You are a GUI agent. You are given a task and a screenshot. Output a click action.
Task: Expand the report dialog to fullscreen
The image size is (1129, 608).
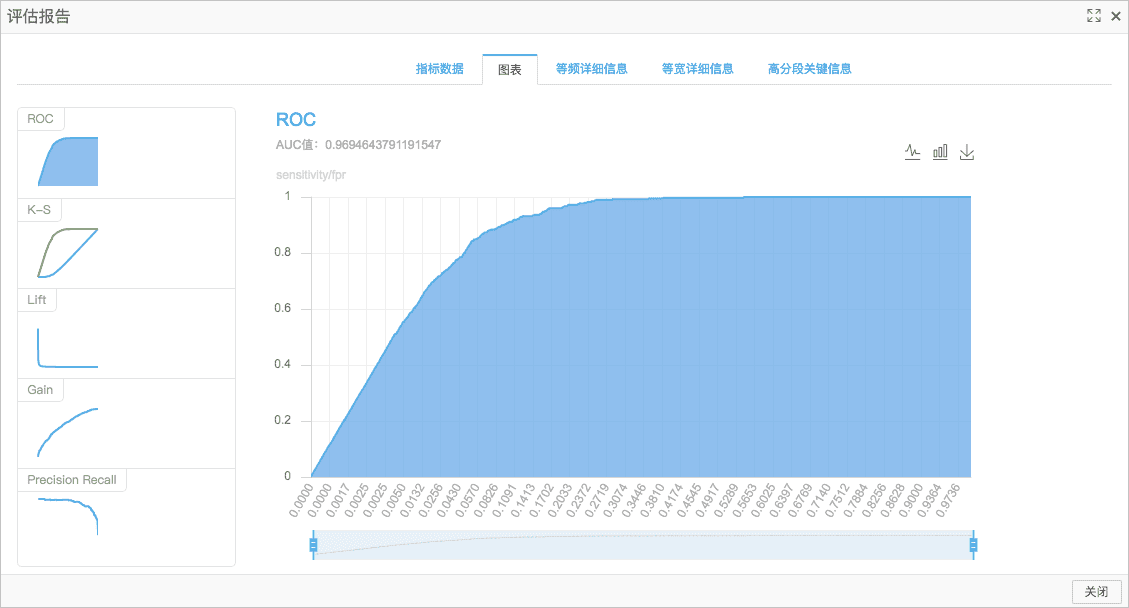(1094, 16)
